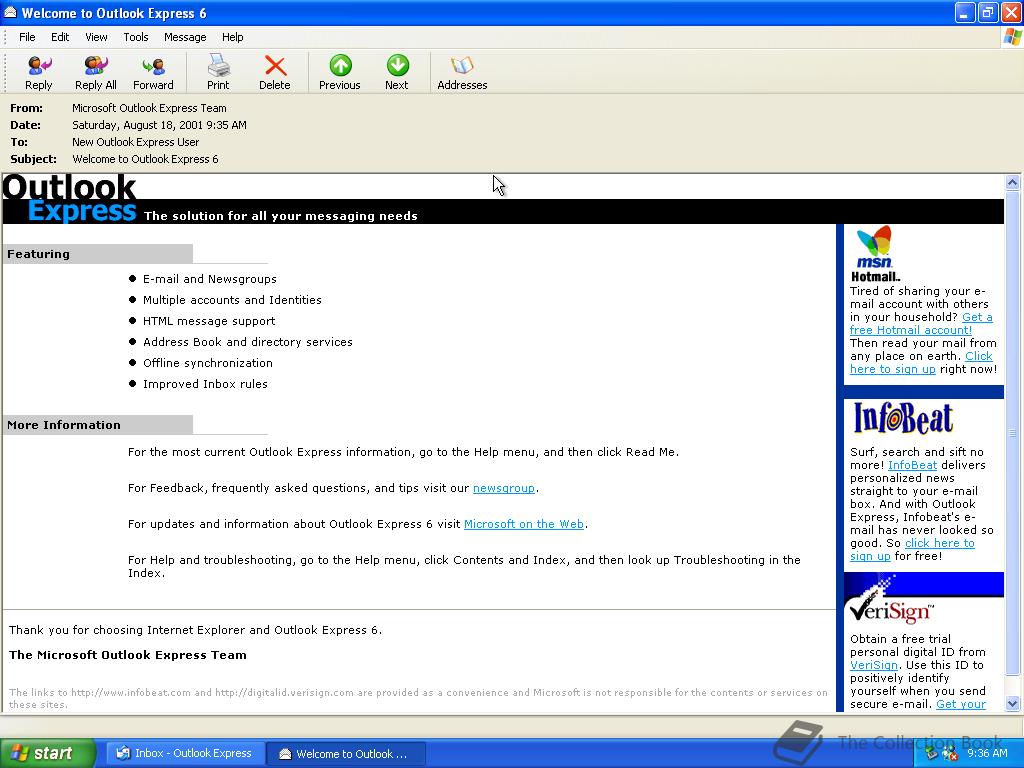Open the View menu
The height and width of the screenshot is (768, 1024).
(x=96, y=37)
